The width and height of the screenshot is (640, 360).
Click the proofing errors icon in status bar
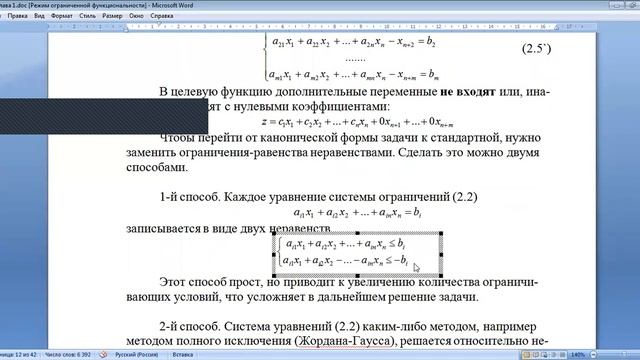pos(103,355)
